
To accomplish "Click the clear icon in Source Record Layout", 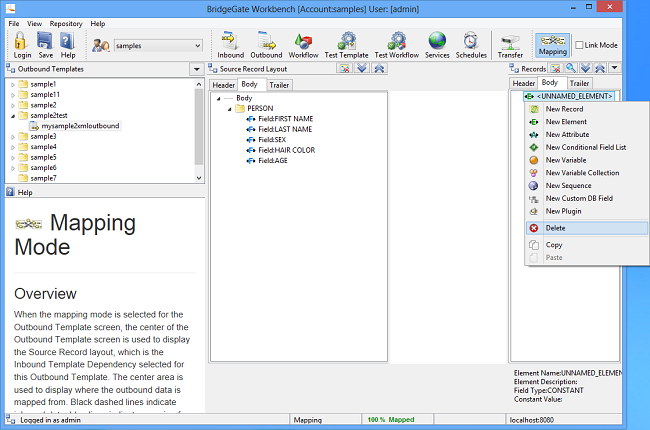I will click(x=344, y=68).
